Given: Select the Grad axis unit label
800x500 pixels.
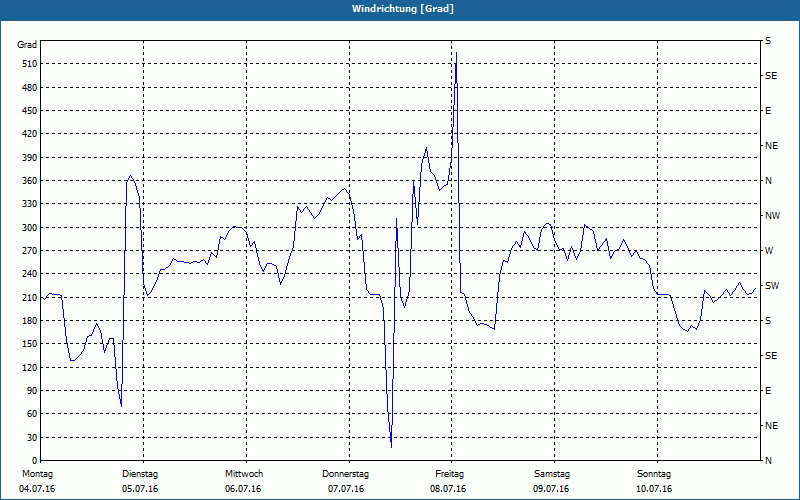Looking at the screenshot, I should point(27,45).
